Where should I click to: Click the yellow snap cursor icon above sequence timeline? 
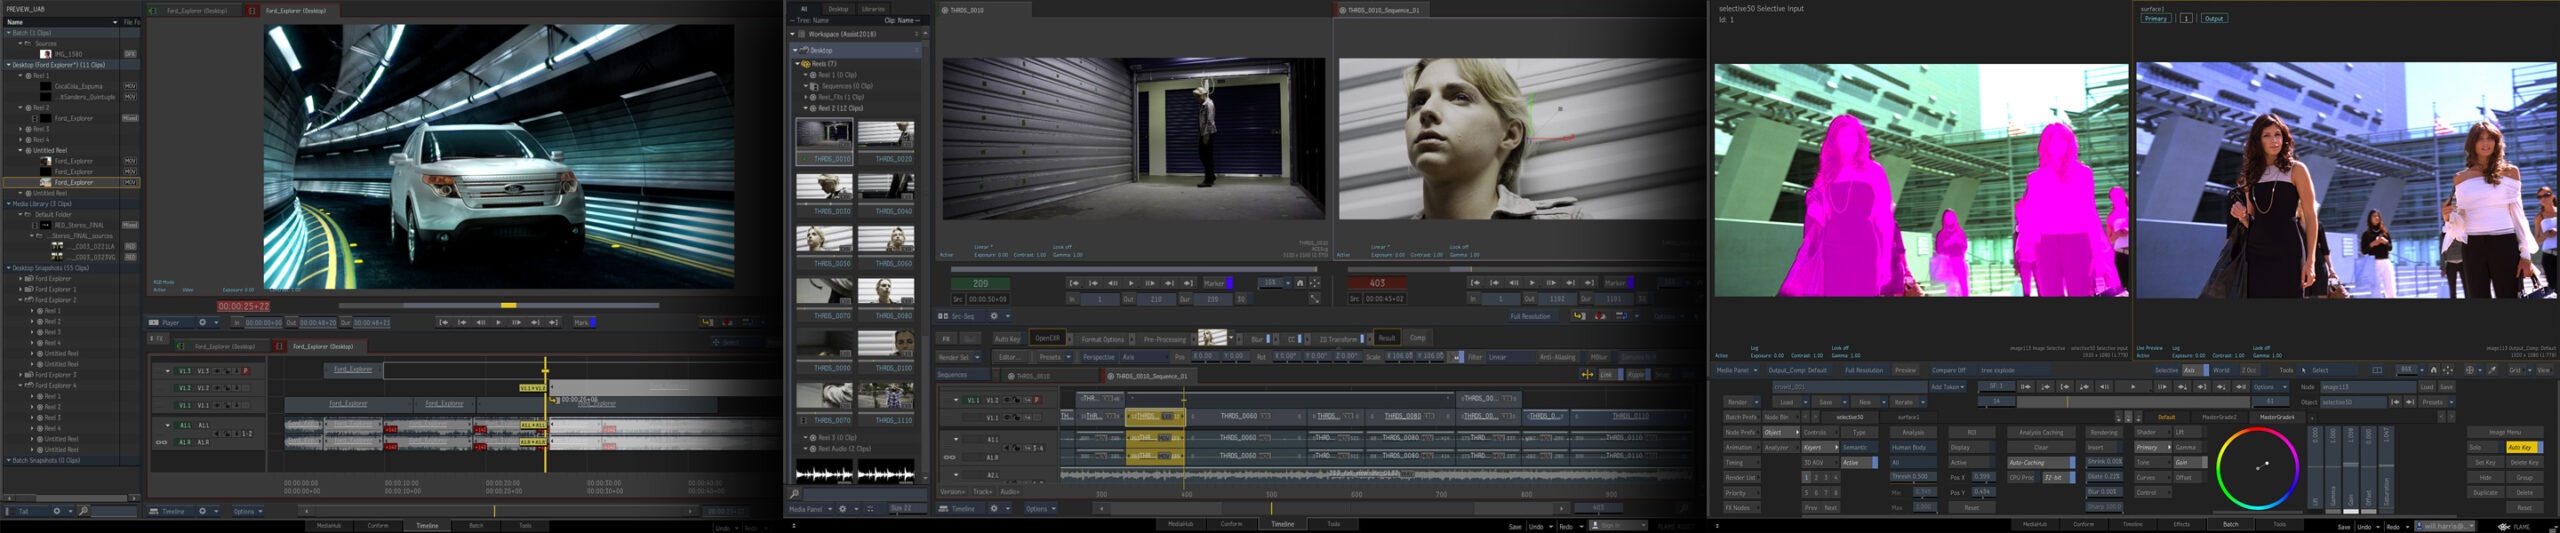tap(1587, 375)
